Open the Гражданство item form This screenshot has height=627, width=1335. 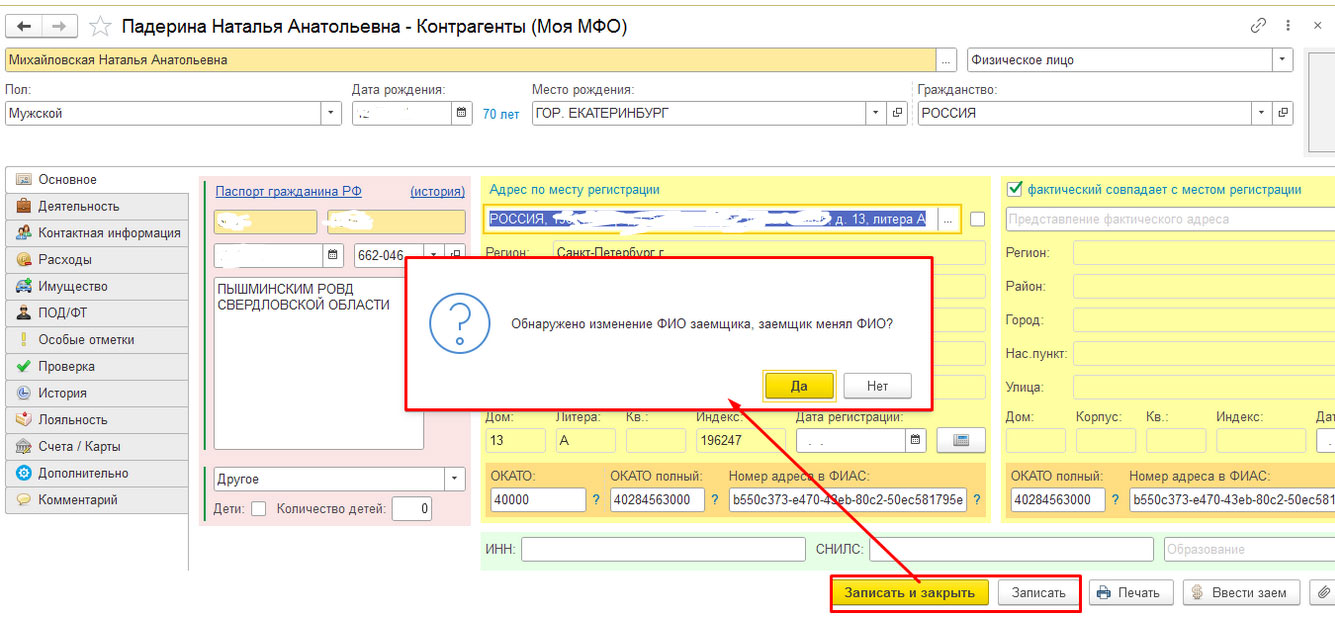click(1283, 113)
